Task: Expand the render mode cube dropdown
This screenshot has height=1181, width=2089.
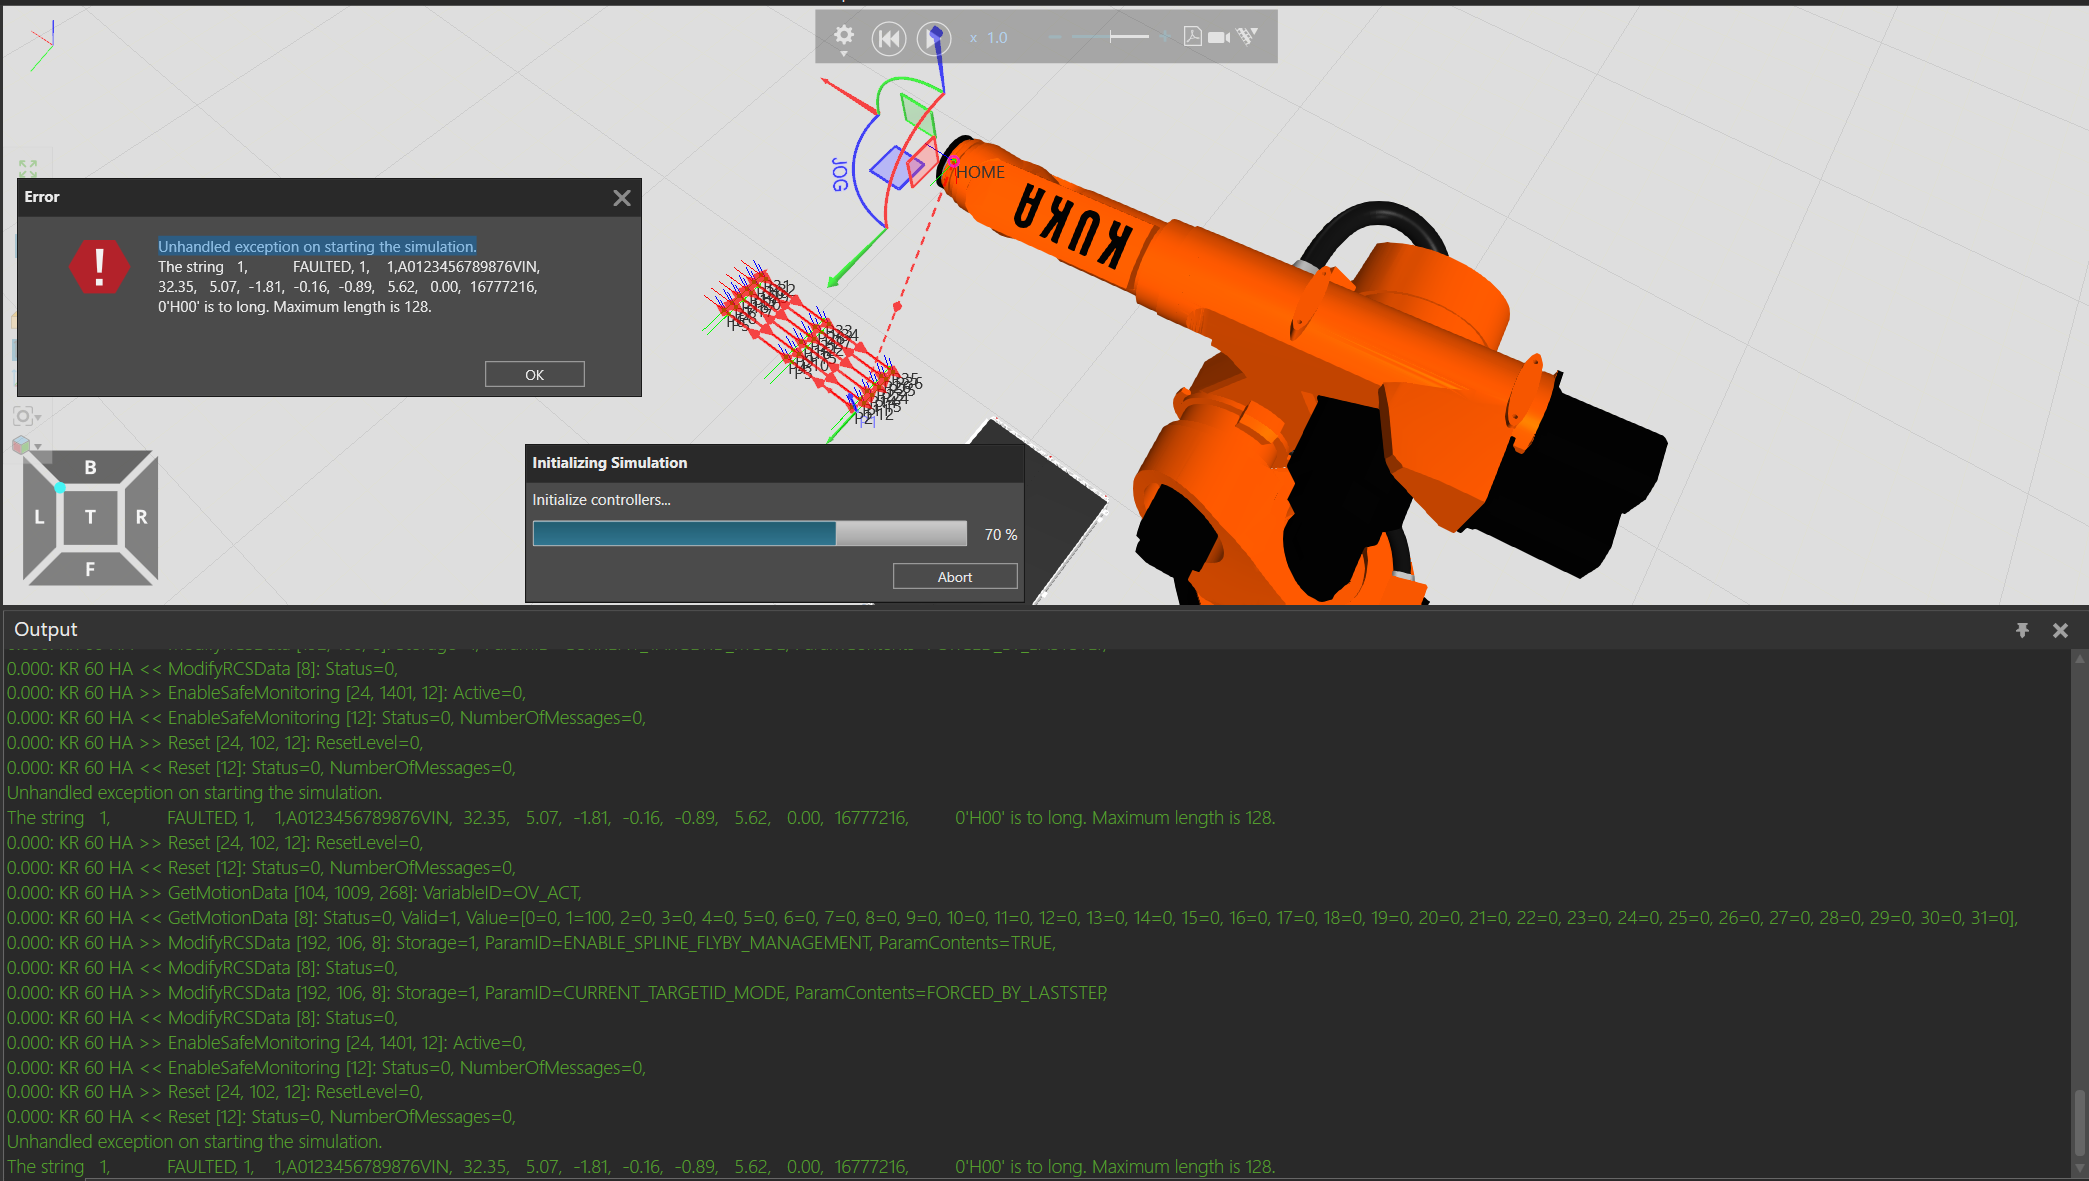Action: [38, 447]
